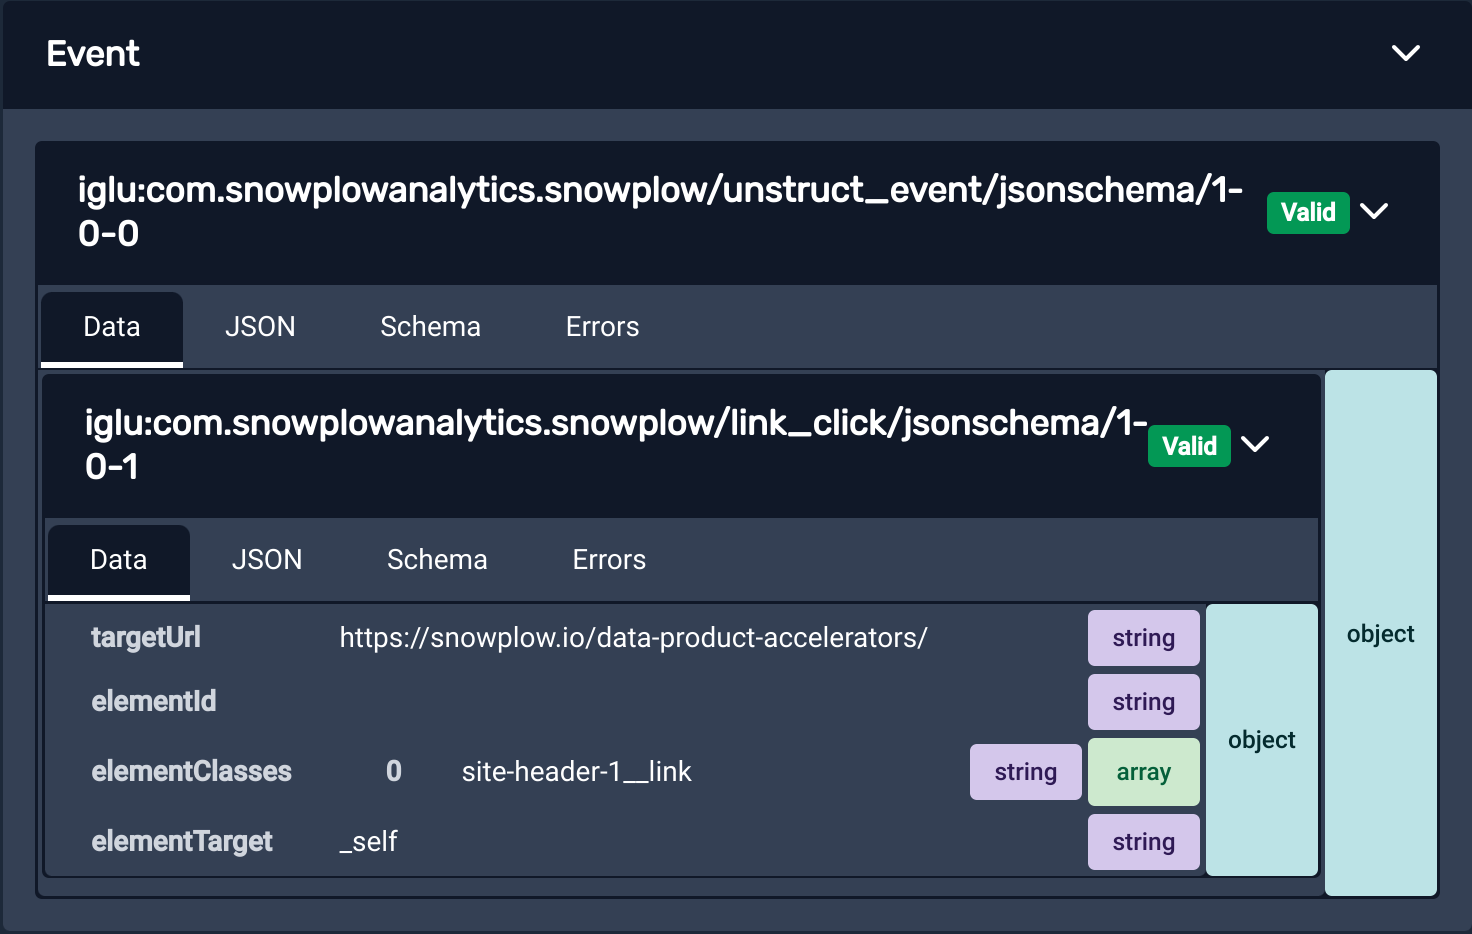The image size is (1472, 934).
Task: Open the JSON tab of the link_click event
Action: [x=267, y=560]
